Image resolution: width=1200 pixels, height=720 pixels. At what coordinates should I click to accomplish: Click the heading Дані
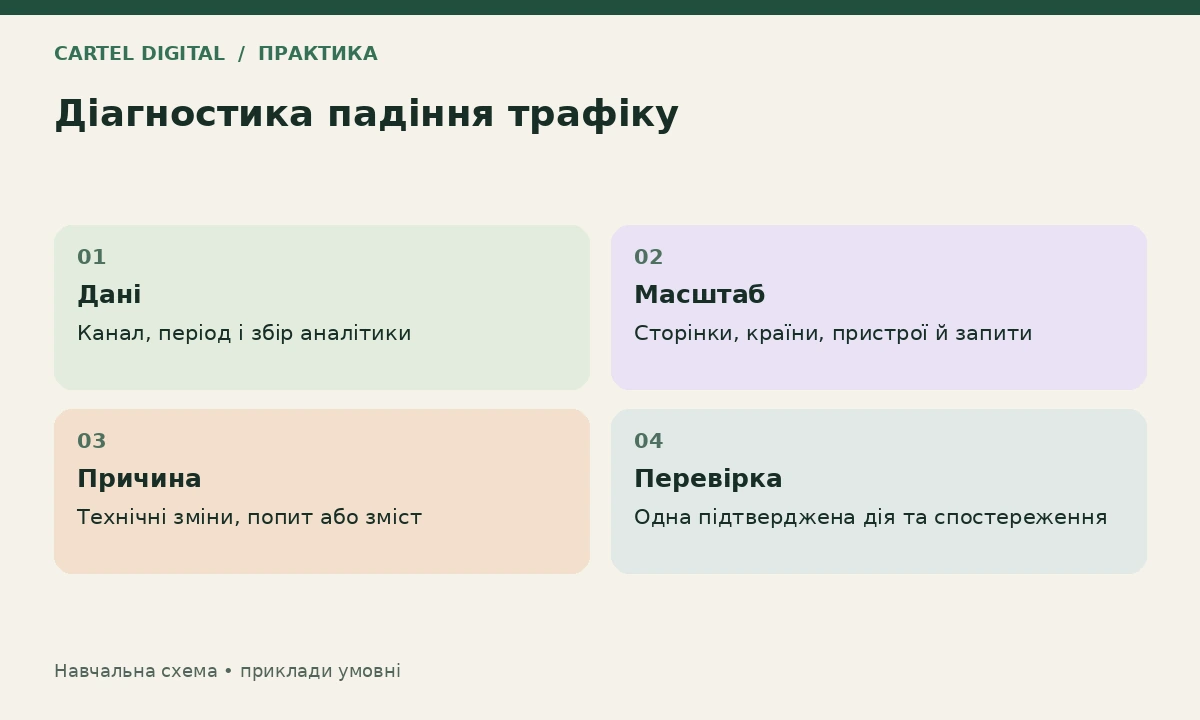coord(109,295)
